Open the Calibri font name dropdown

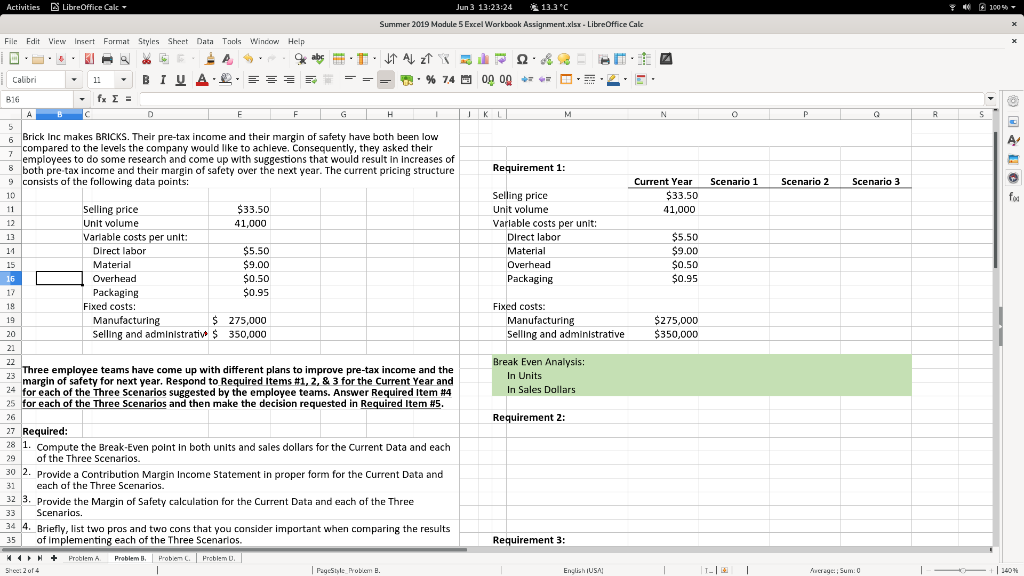pyautogui.click(x=73, y=80)
